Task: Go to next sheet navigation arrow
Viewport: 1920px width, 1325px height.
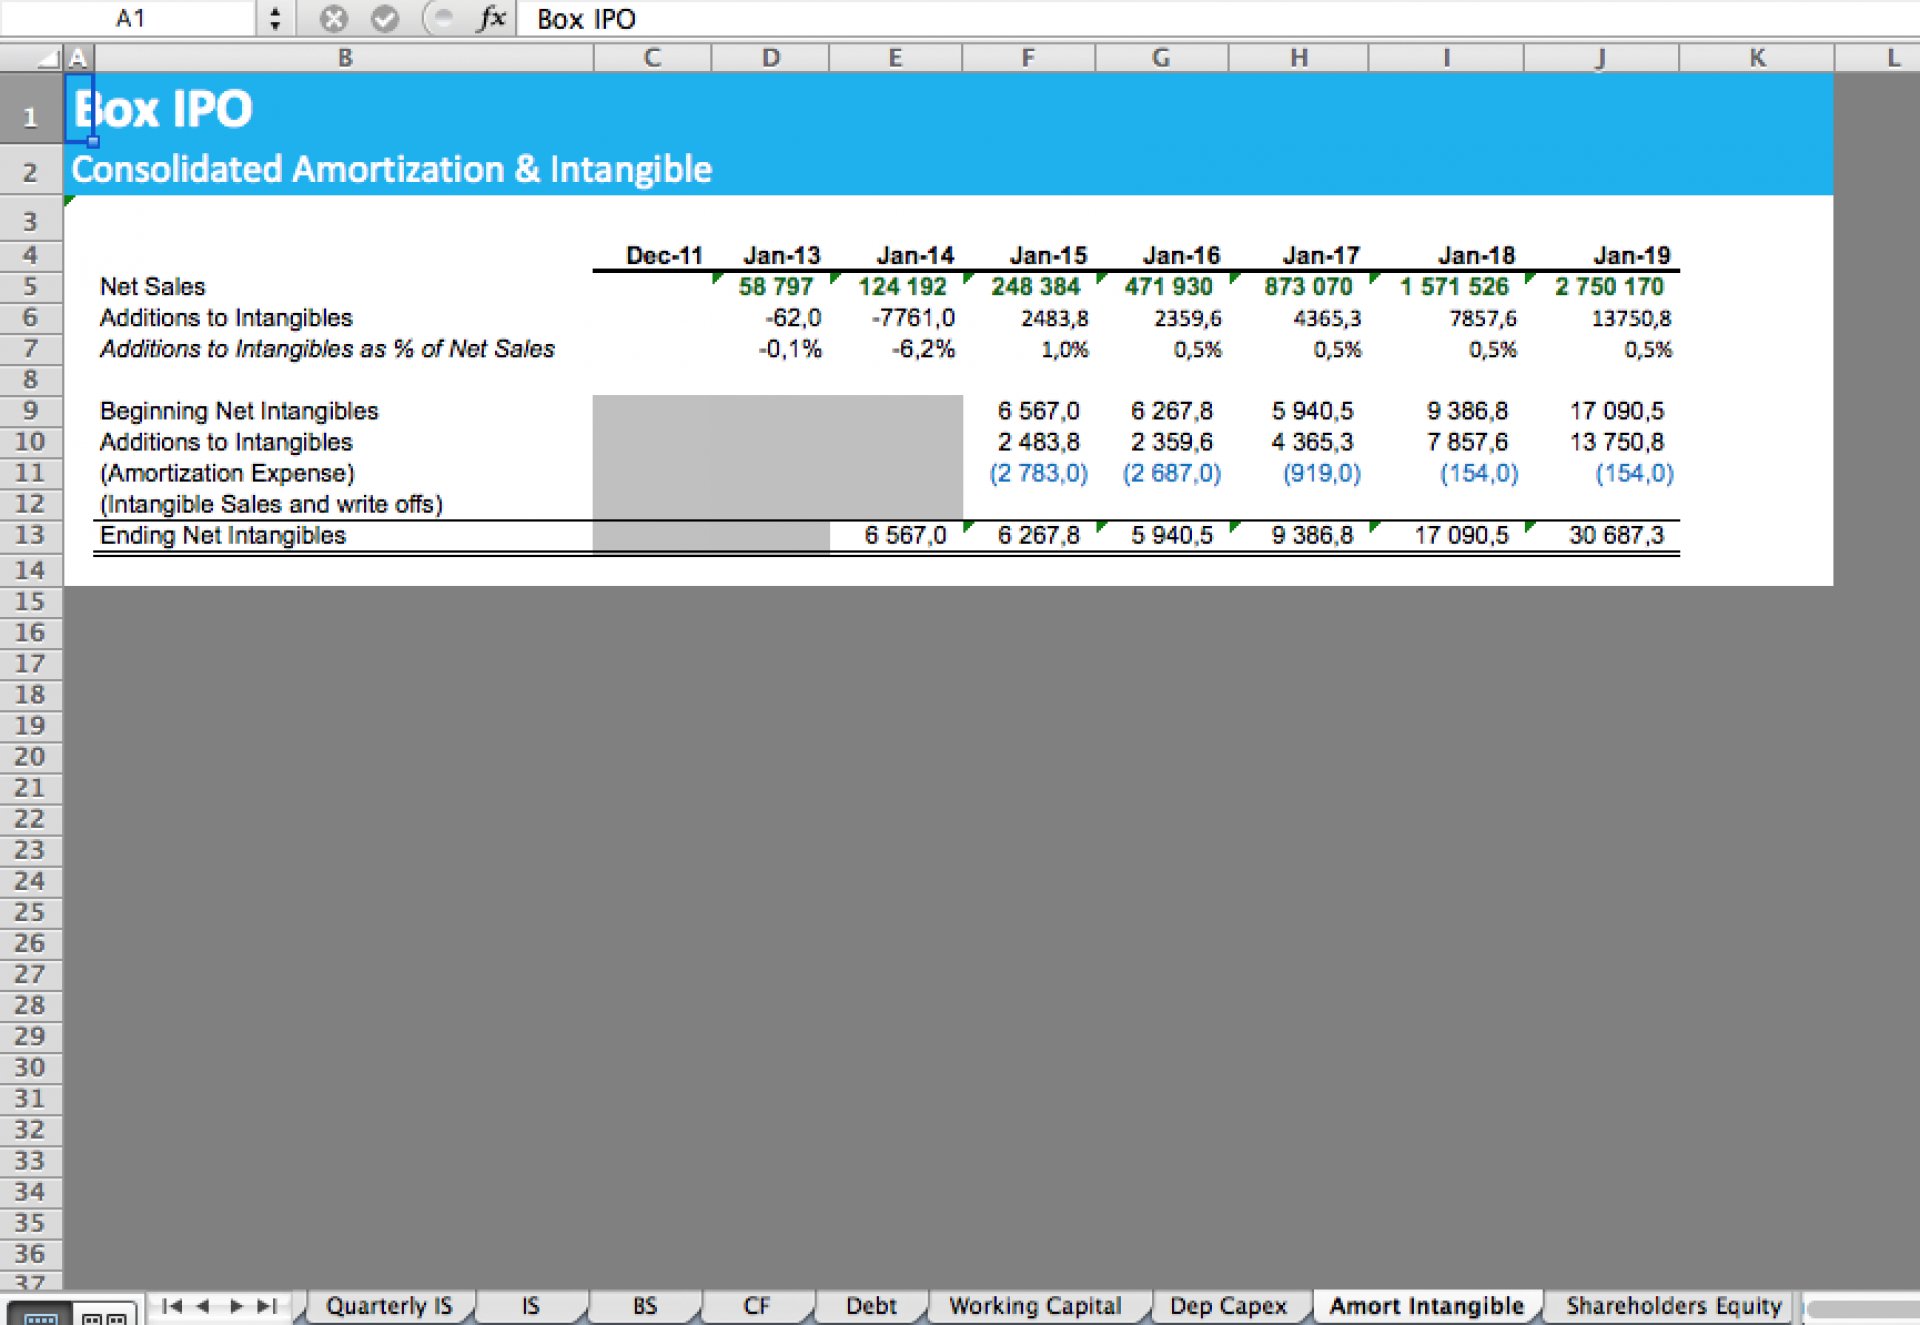Action: click(236, 1306)
